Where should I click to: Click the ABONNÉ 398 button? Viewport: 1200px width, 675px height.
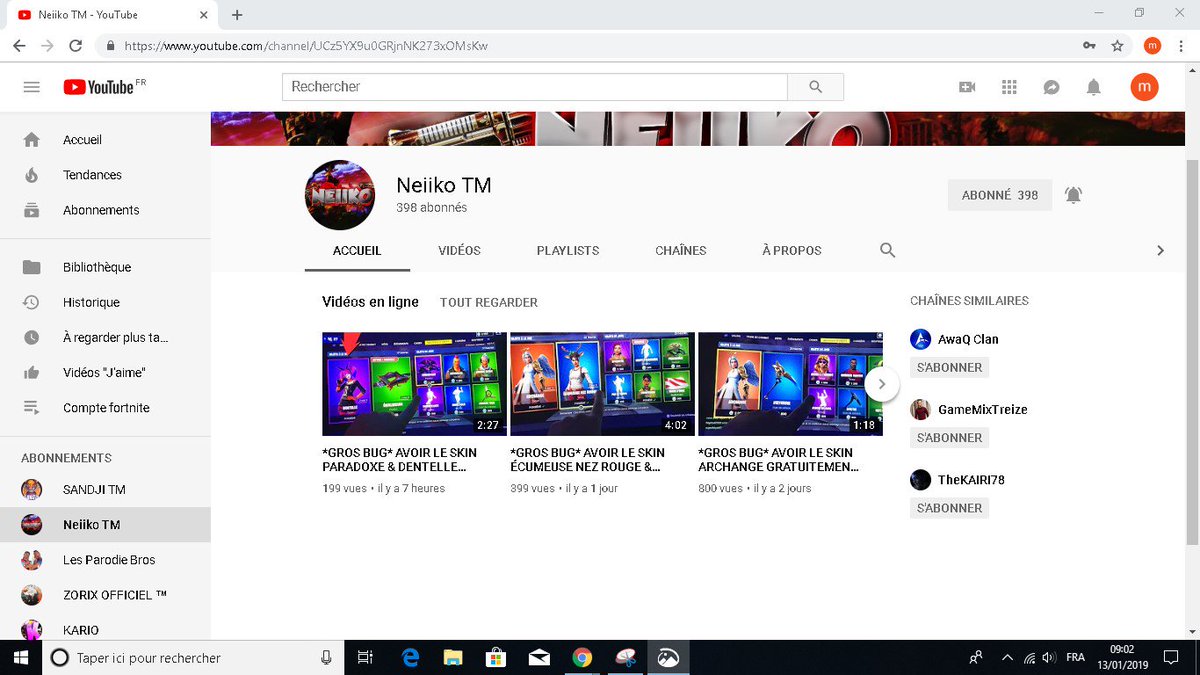click(x=1000, y=195)
